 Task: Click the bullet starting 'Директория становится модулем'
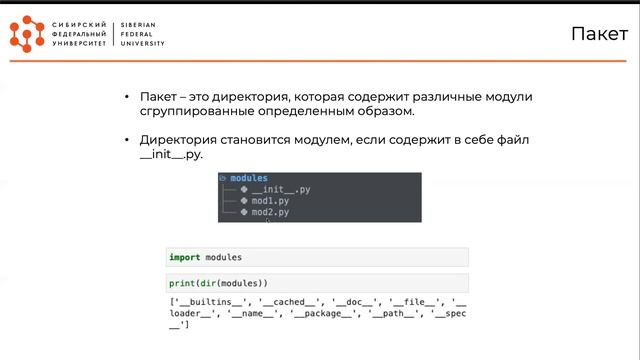pyautogui.click(x=334, y=147)
